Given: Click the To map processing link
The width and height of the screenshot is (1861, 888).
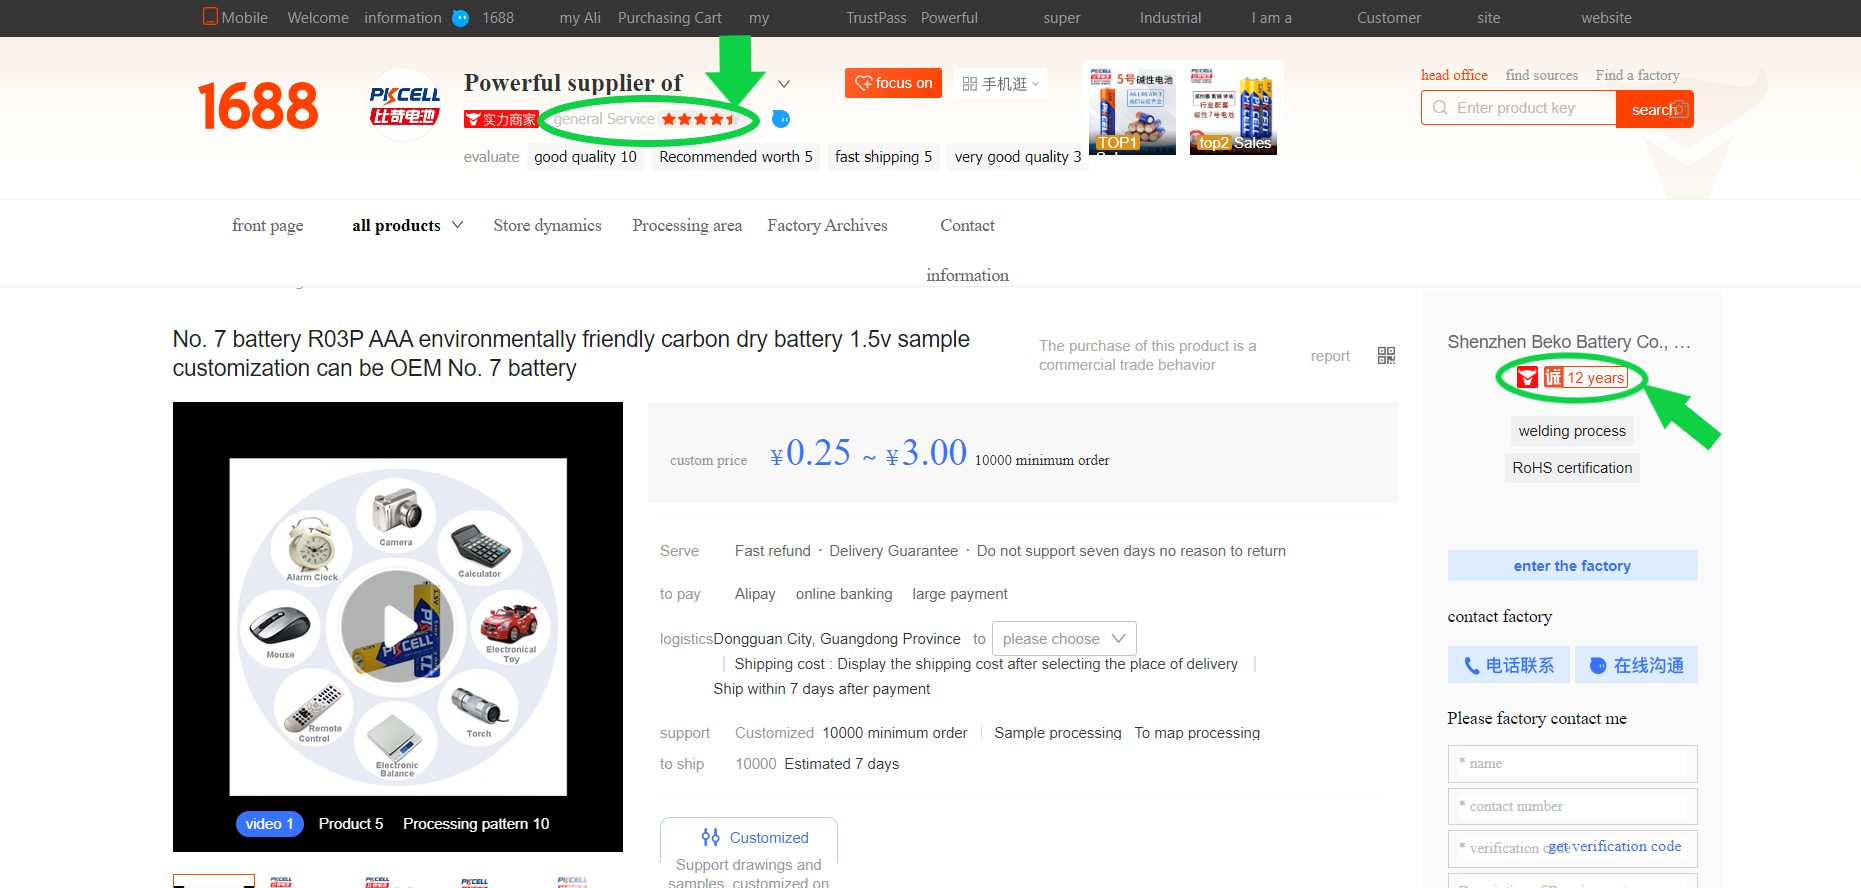Looking at the screenshot, I should pos(1197,733).
